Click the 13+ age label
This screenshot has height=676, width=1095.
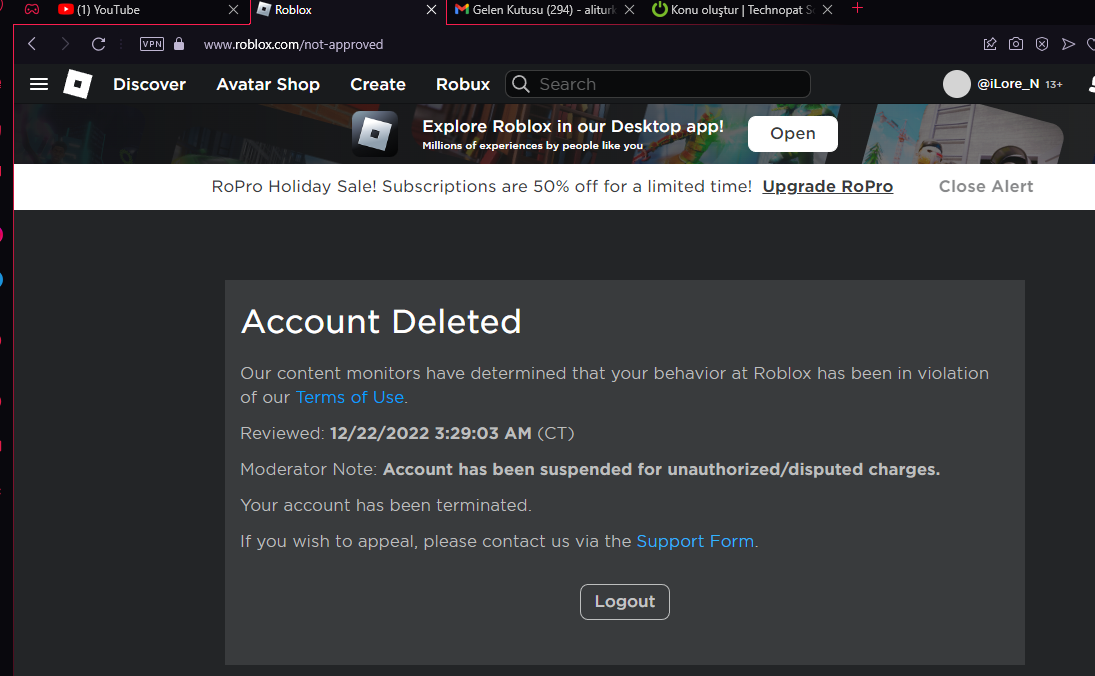point(1054,84)
